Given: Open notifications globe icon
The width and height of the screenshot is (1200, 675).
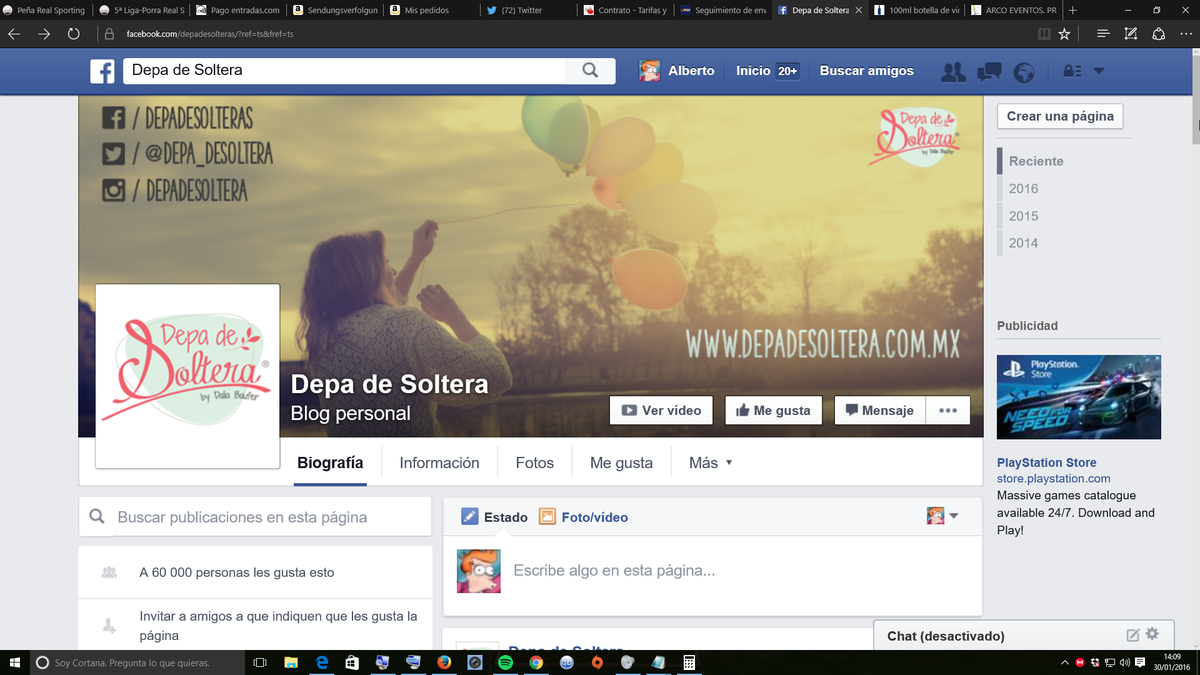Looking at the screenshot, I should (1023, 71).
